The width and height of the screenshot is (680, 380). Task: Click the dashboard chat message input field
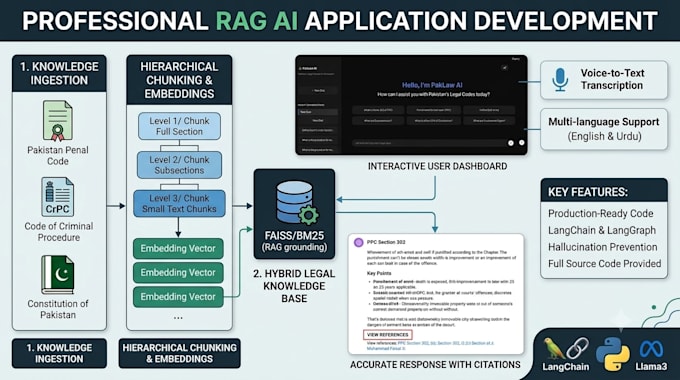click(x=429, y=143)
